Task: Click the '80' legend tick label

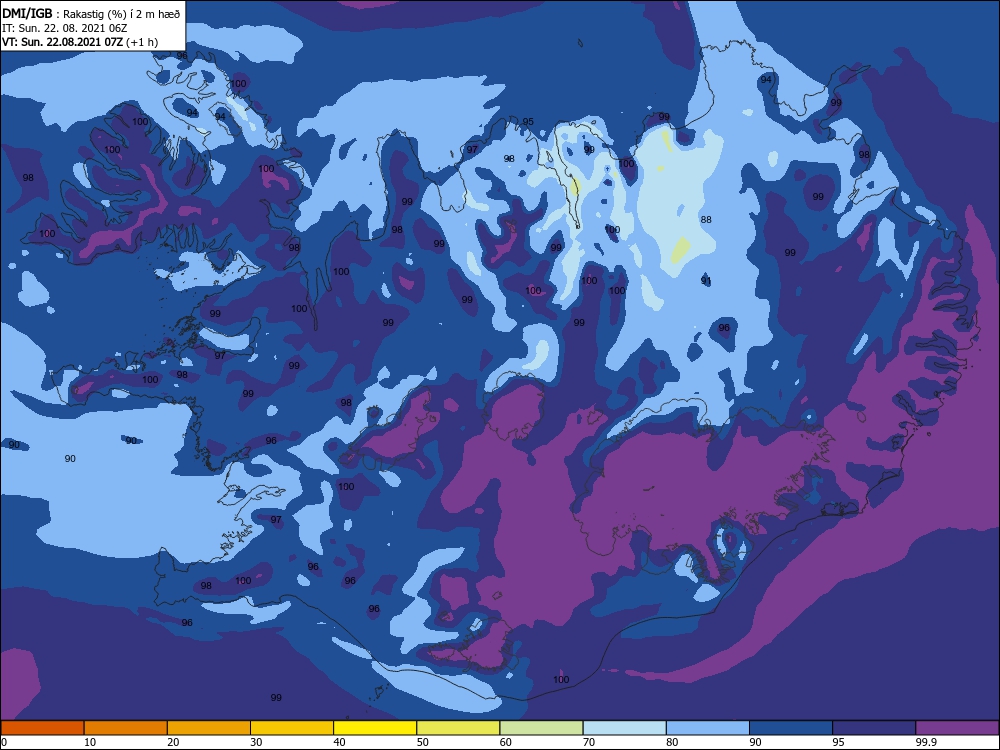Action: coord(672,742)
